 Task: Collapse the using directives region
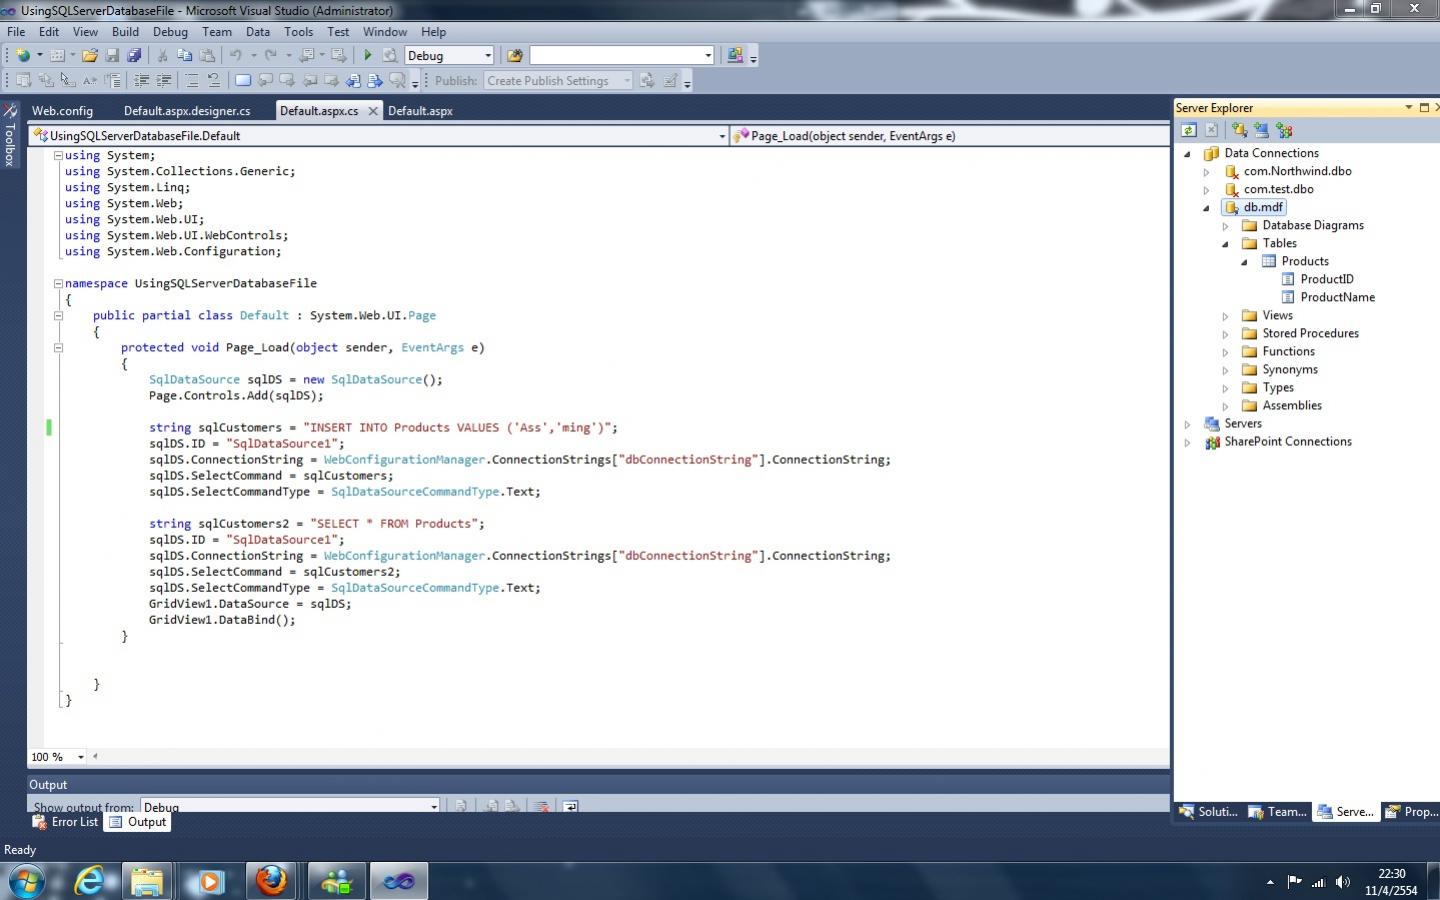[58, 156]
